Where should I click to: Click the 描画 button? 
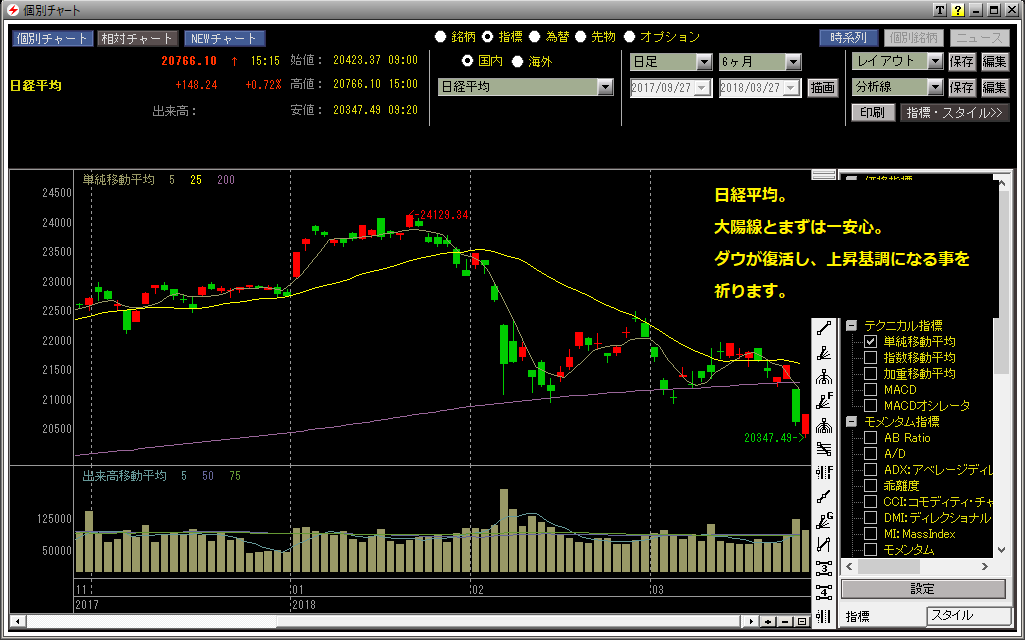click(x=822, y=88)
